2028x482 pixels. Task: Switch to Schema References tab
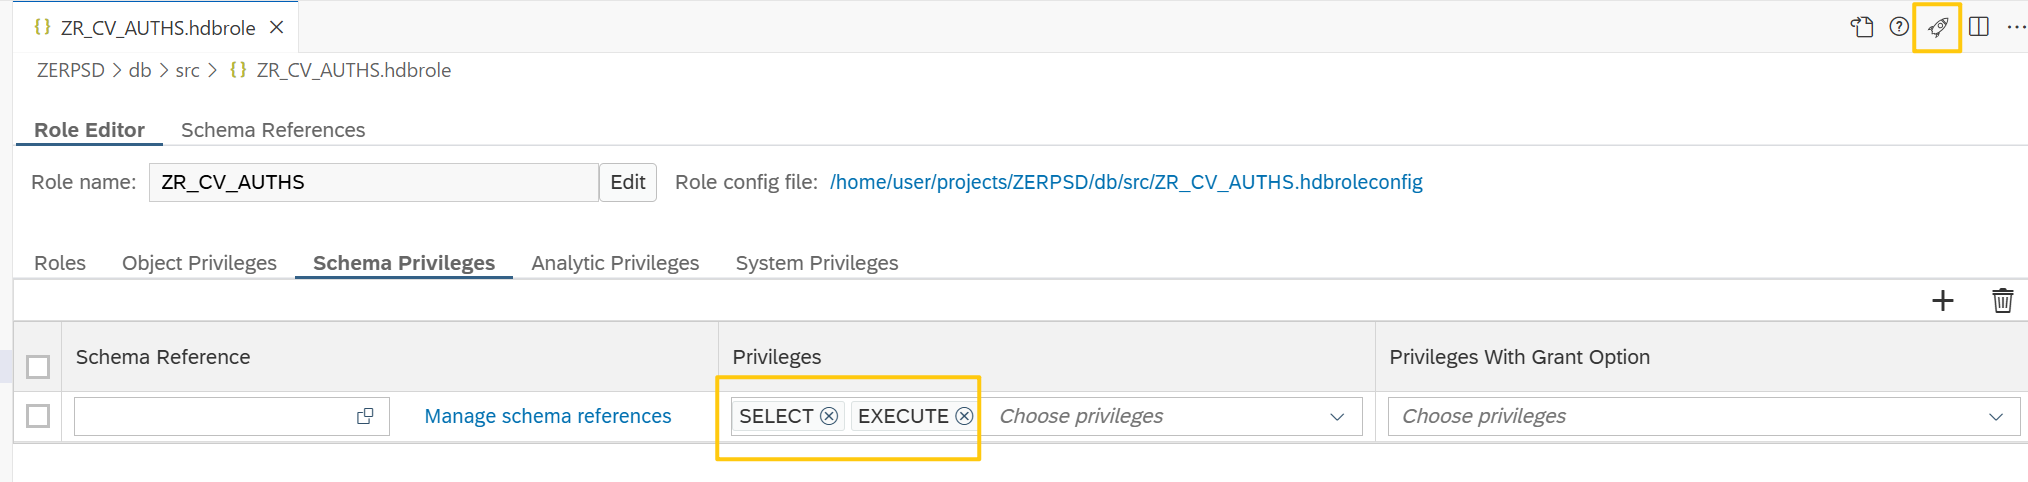point(273,130)
